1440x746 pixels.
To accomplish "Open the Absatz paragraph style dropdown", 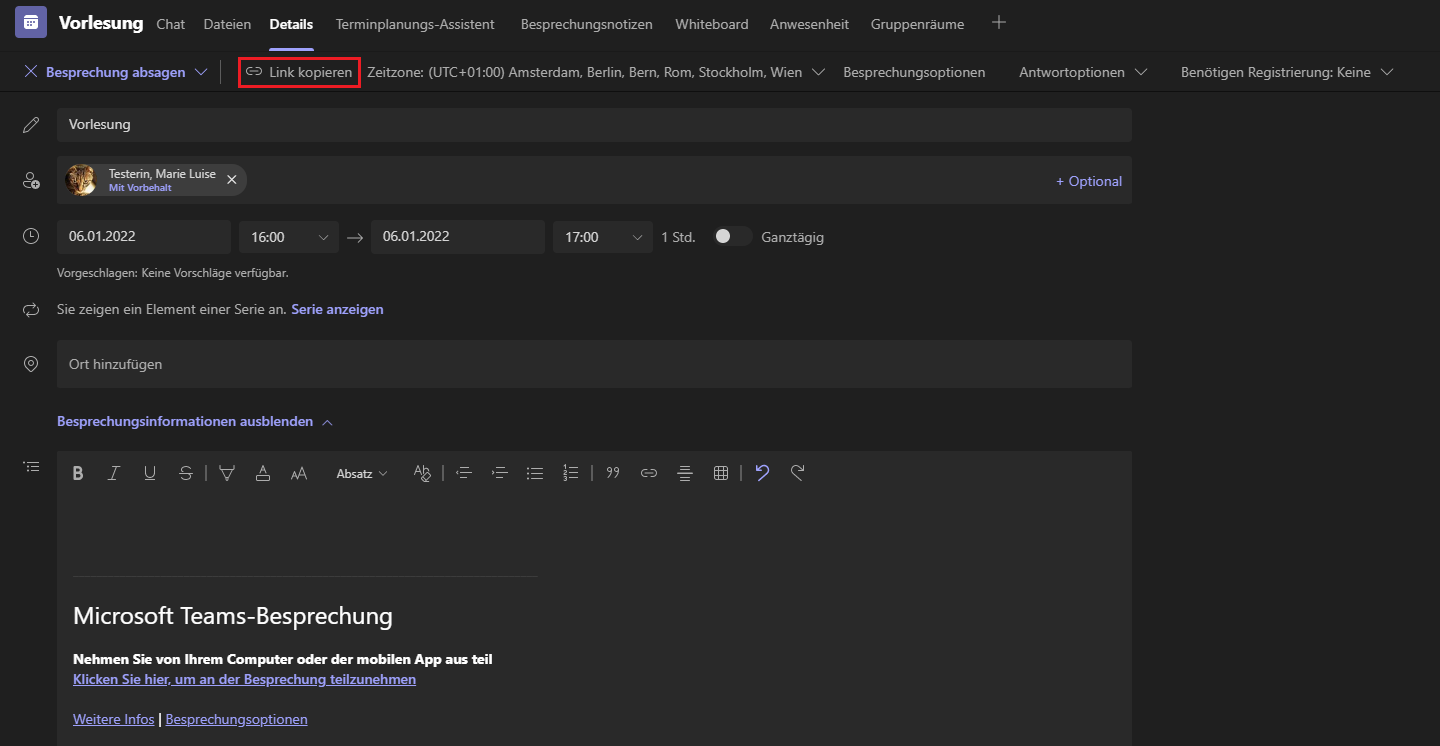I will pyautogui.click(x=362, y=473).
